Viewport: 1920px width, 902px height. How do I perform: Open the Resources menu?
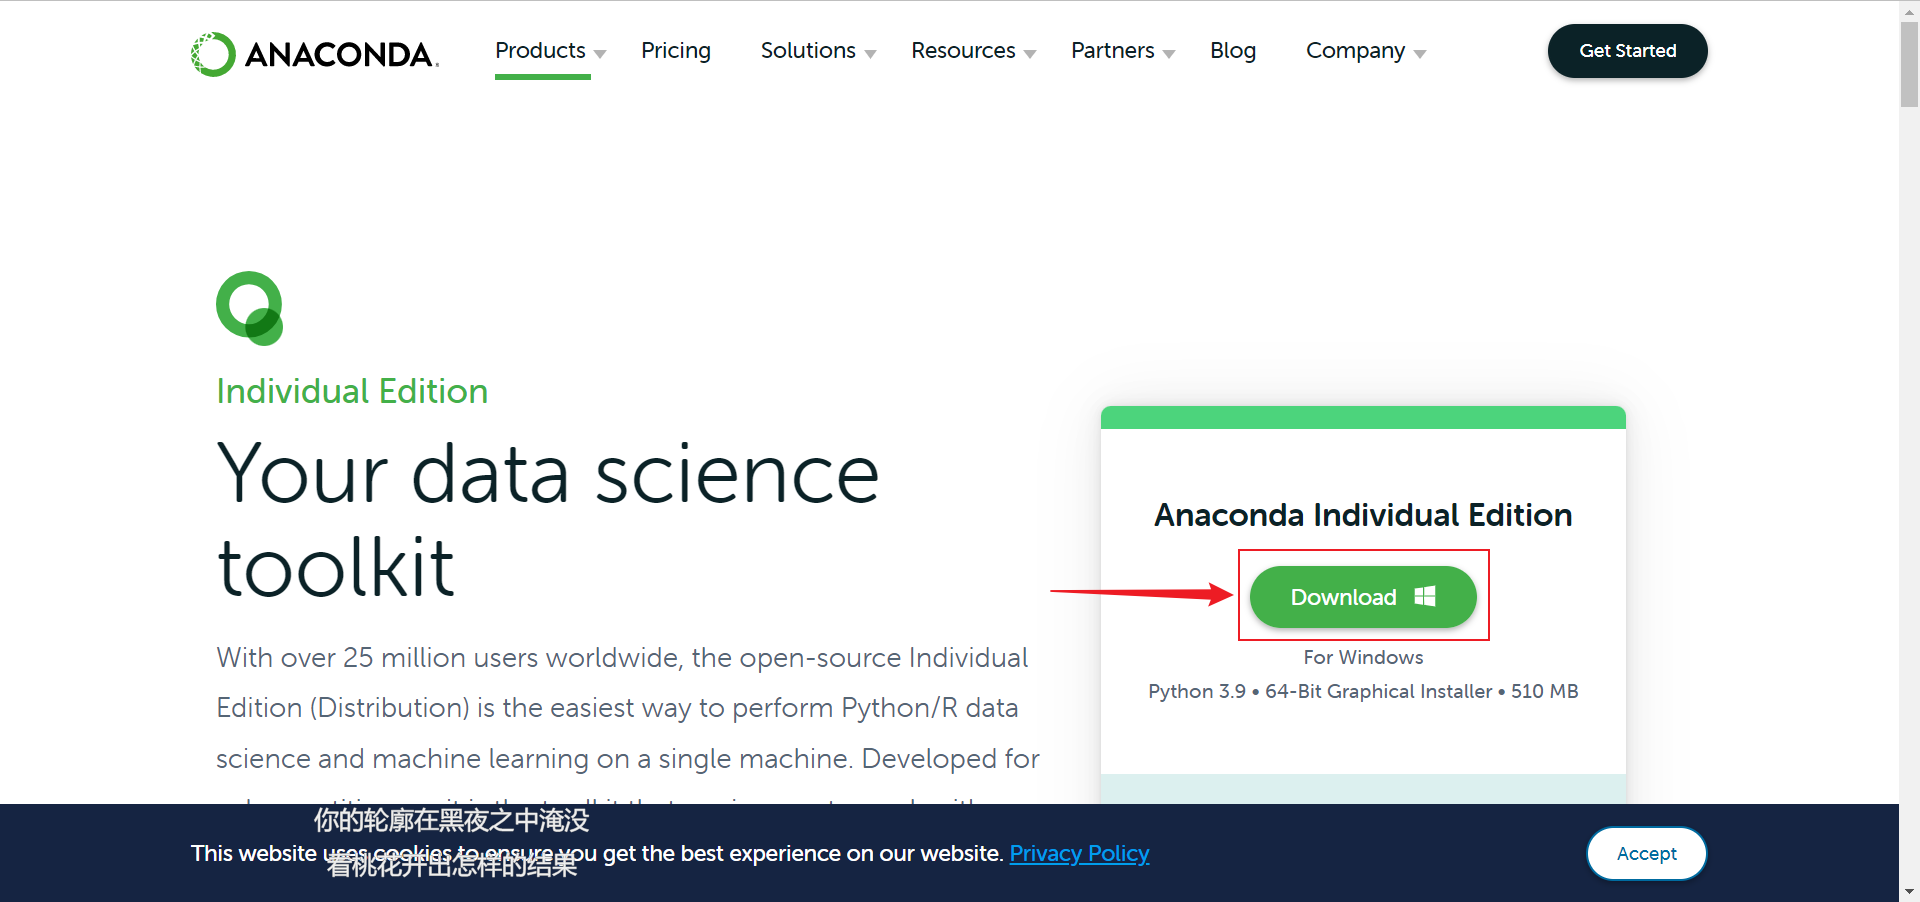(963, 50)
